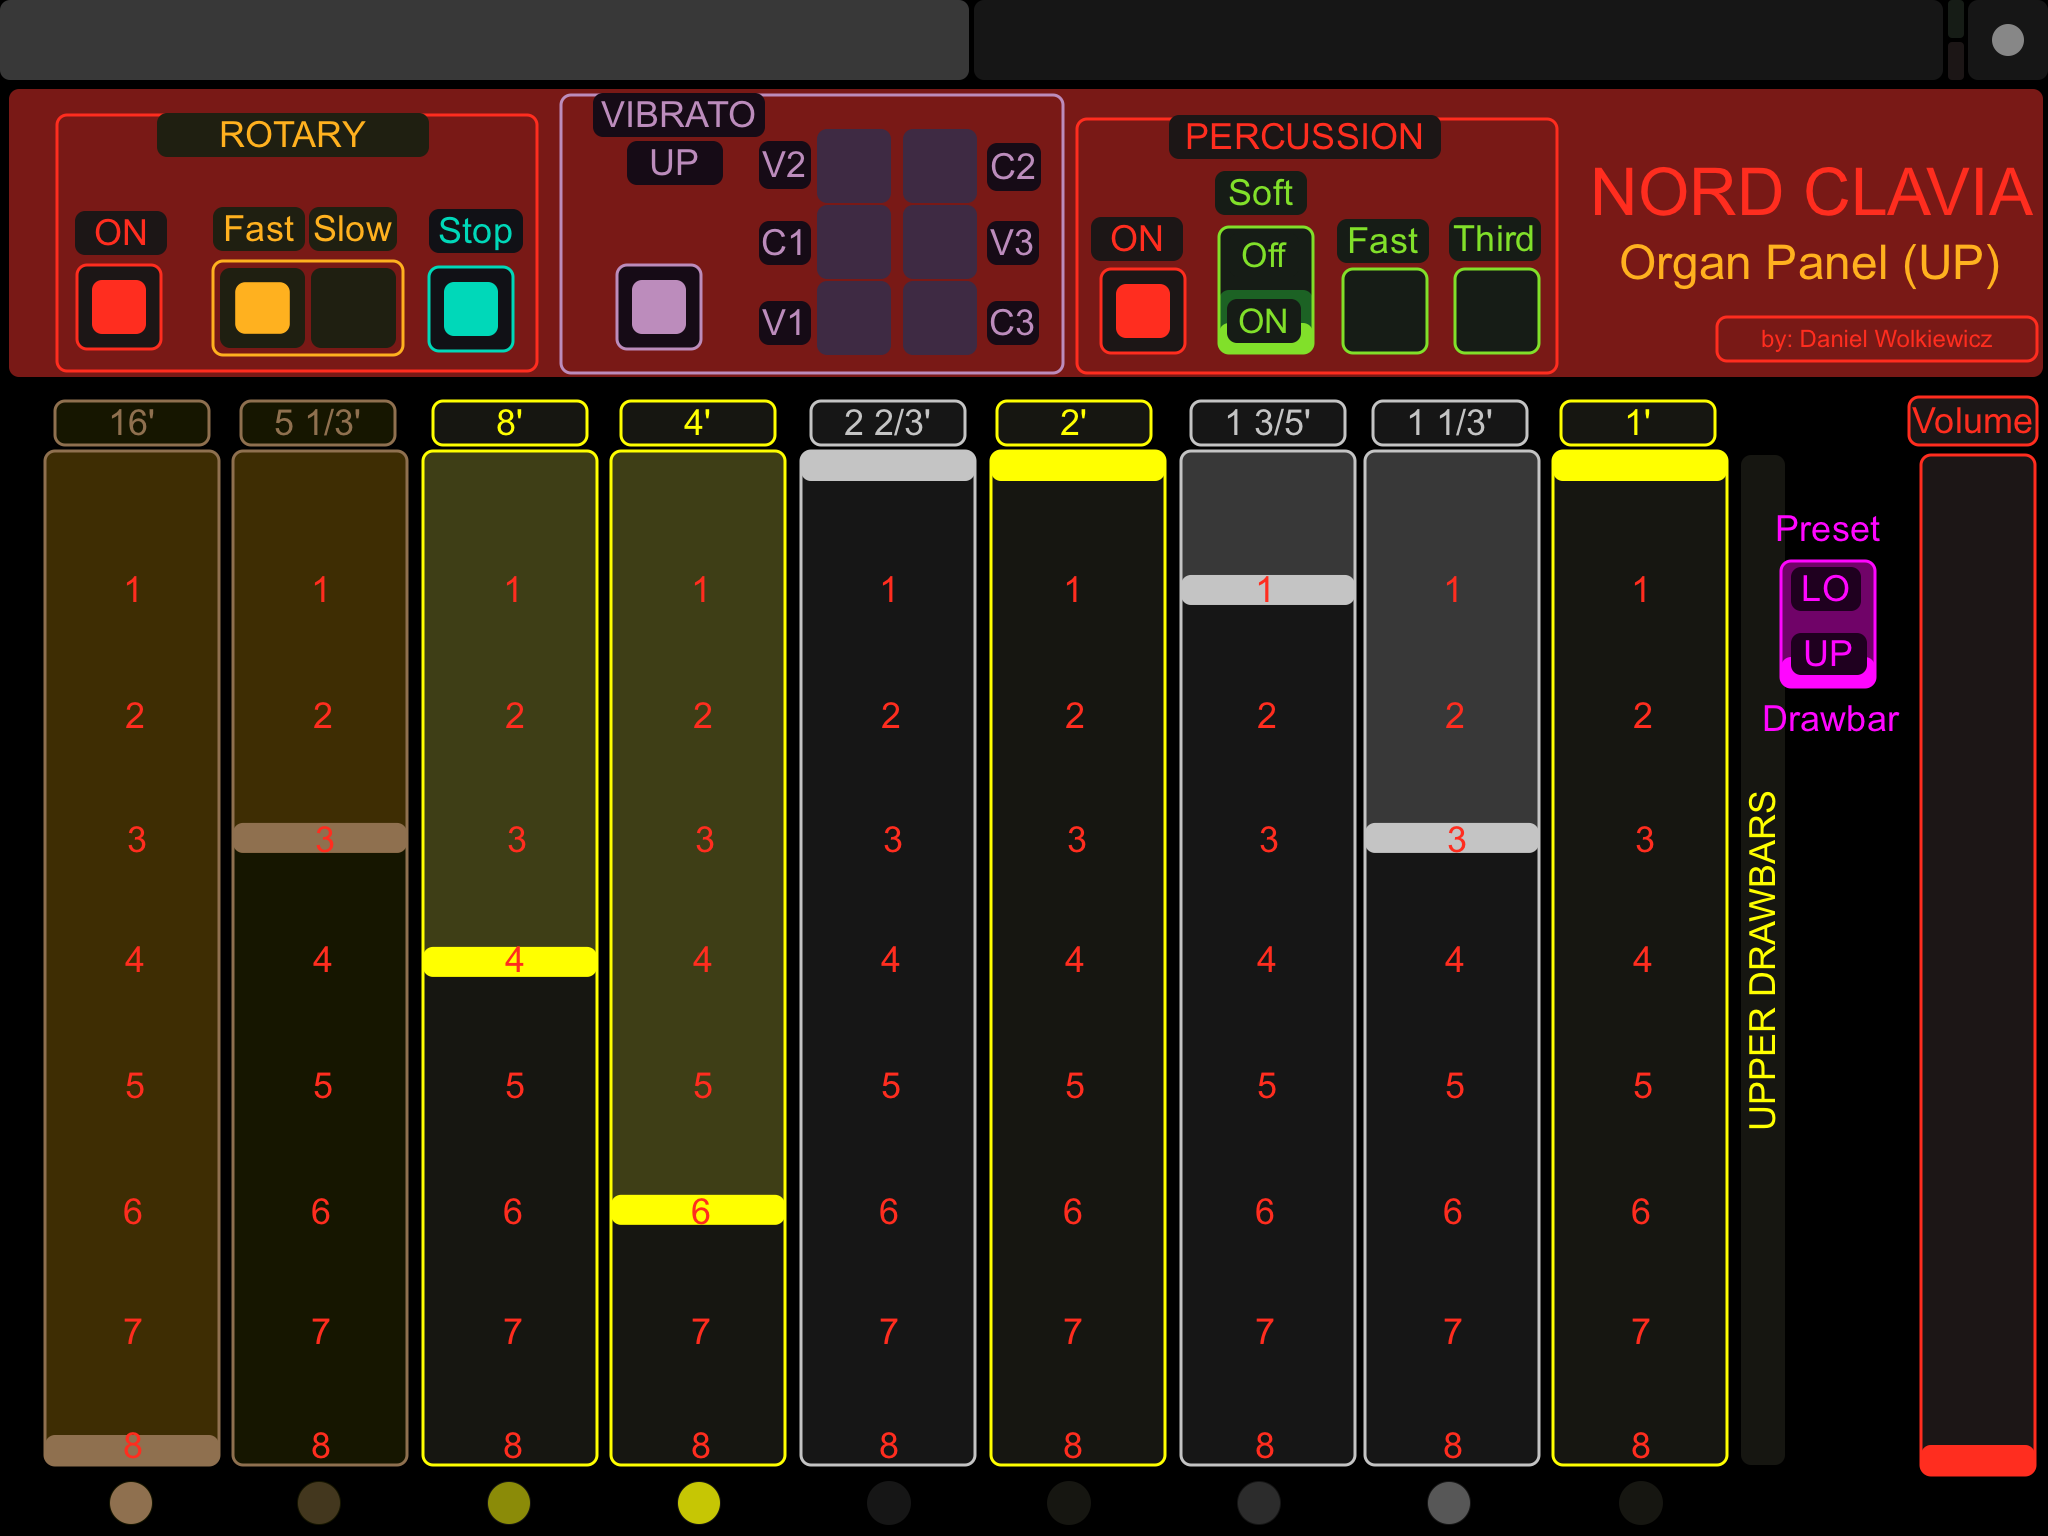This screenshot has height=1536, width=2048.
Task: Switch Preset selector to UP Drawbar
Action: click(x=1826, y=654)
